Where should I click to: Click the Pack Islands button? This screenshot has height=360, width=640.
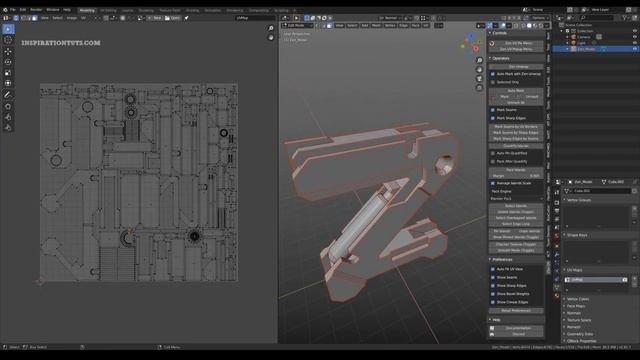(516, 170)
